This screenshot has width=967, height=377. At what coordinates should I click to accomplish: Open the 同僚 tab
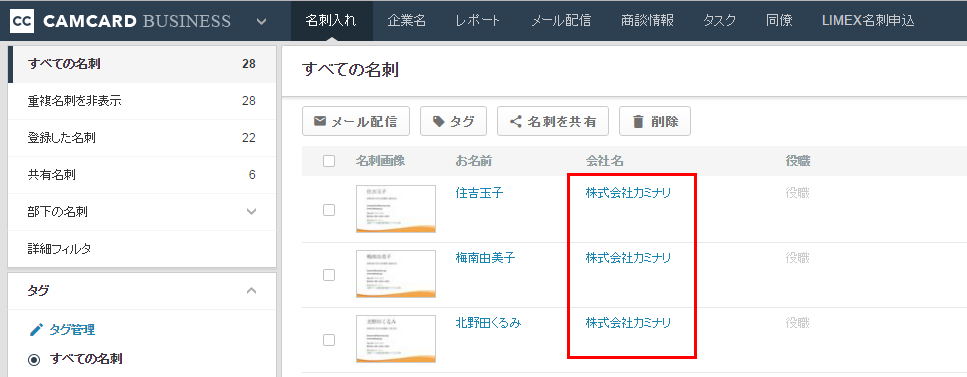click(779, 21)
